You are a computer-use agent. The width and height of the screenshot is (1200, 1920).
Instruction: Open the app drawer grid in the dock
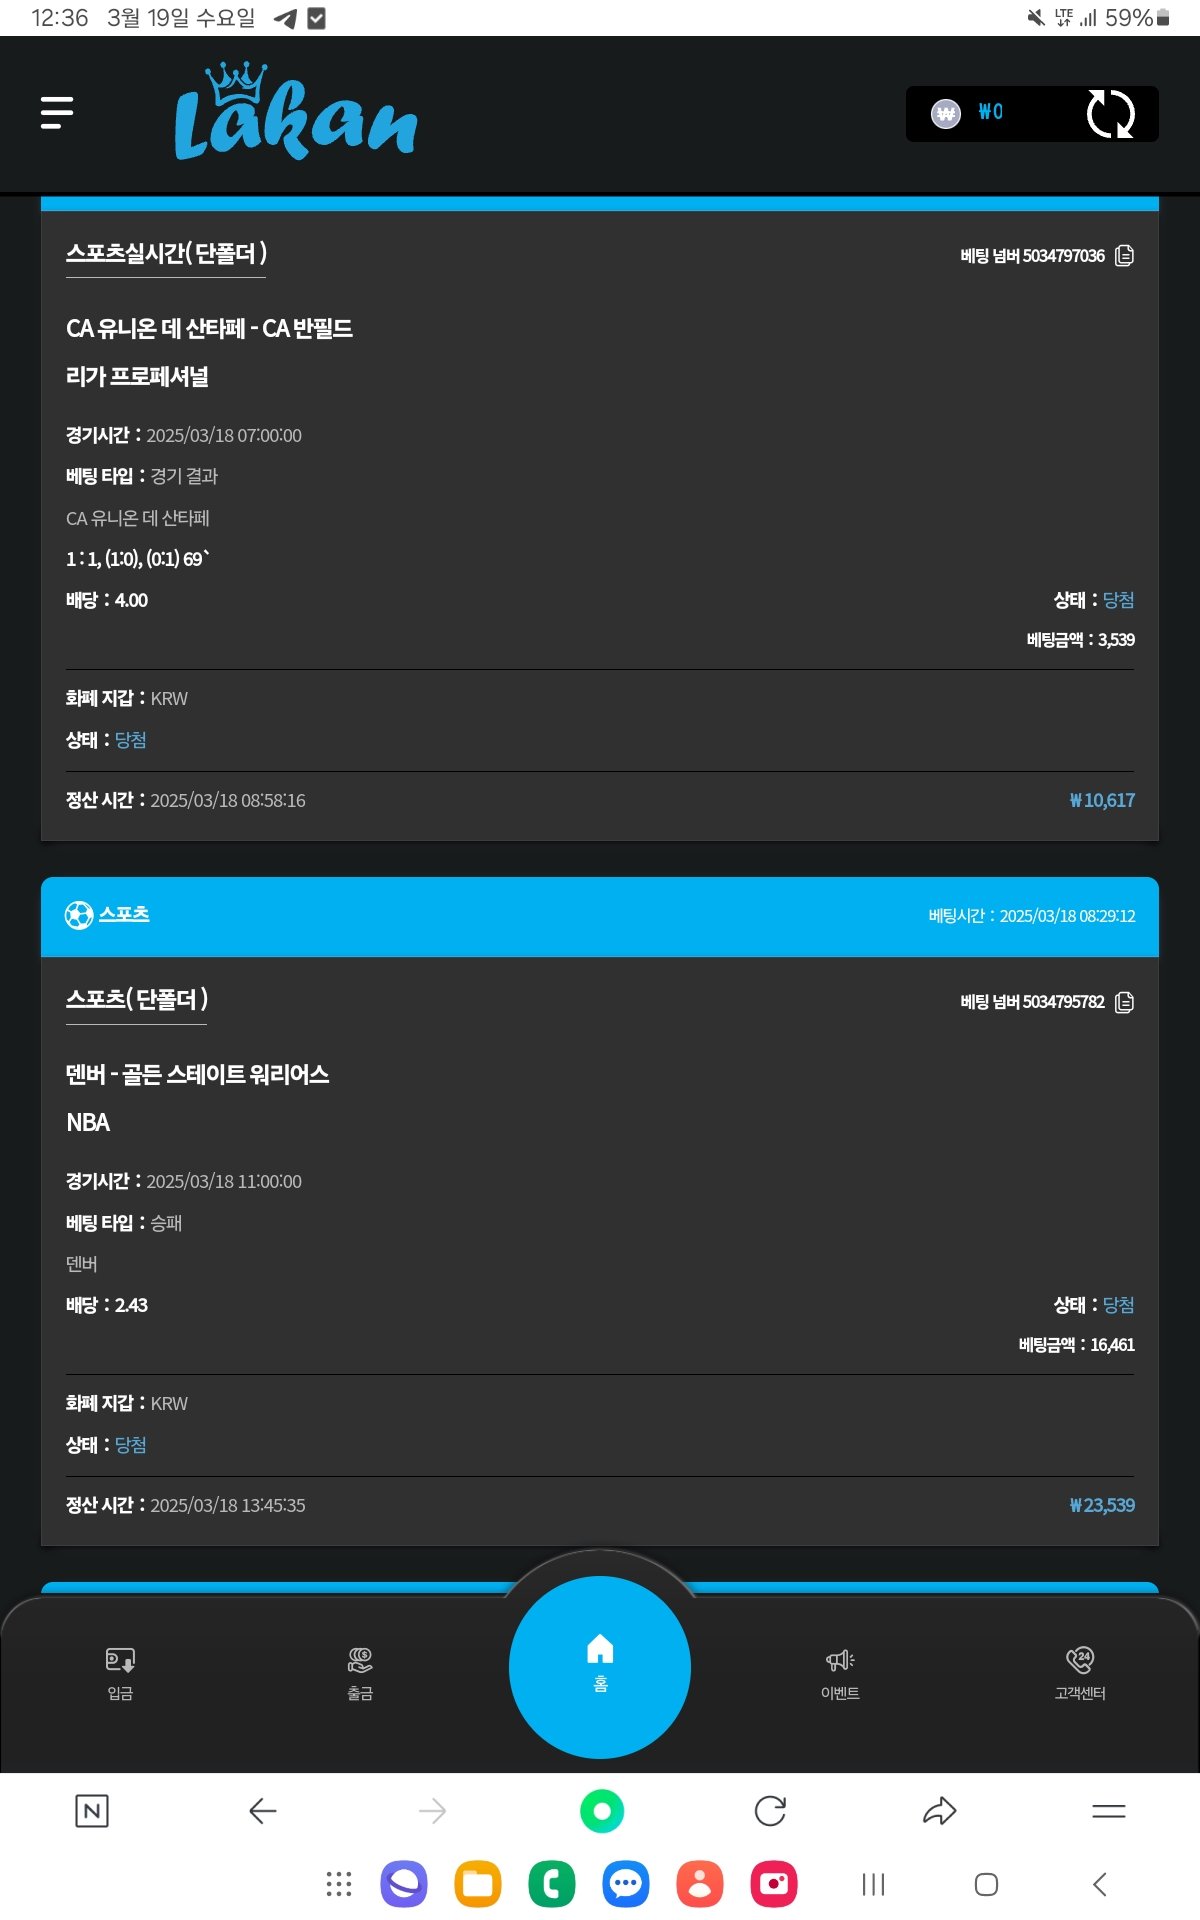(x=339, y=1884)
